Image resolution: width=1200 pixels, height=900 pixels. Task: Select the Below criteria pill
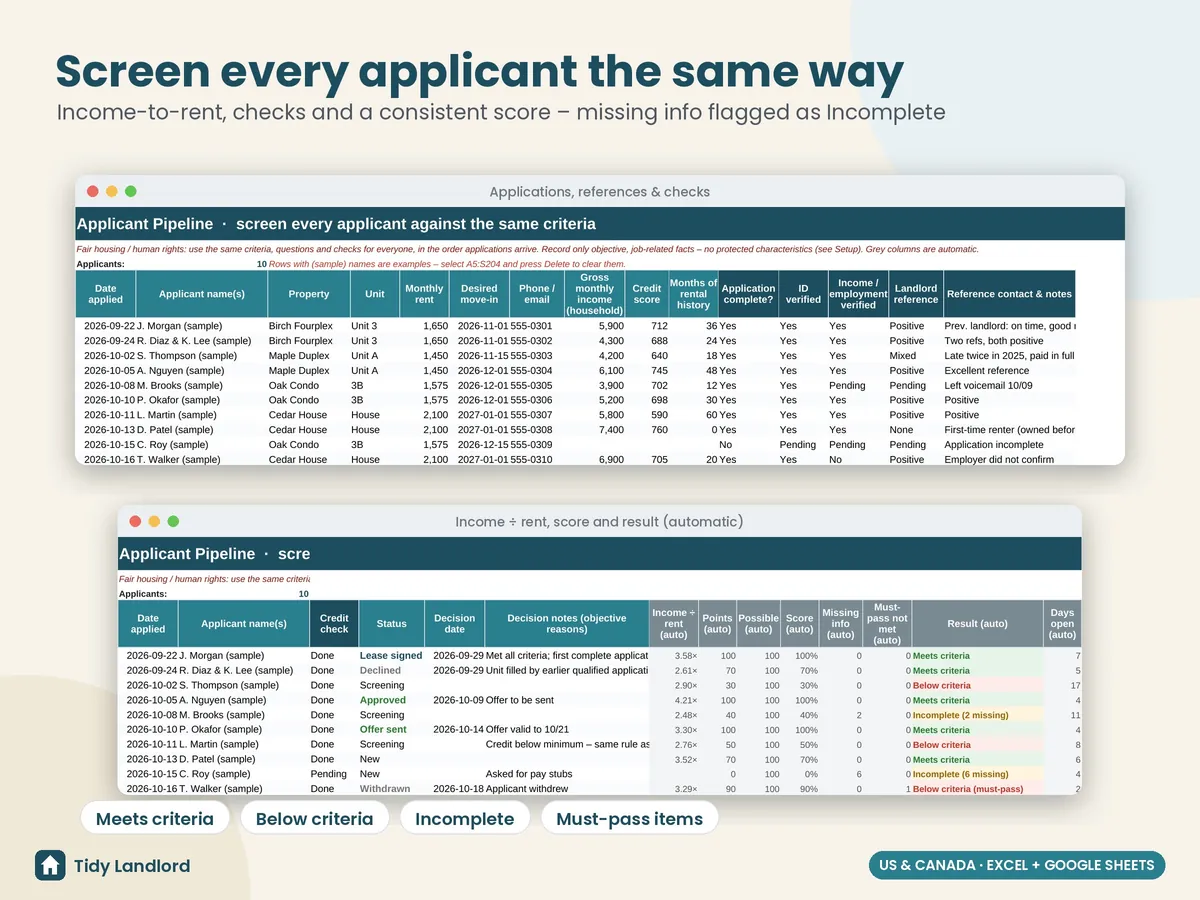click(x=314, y=819)
